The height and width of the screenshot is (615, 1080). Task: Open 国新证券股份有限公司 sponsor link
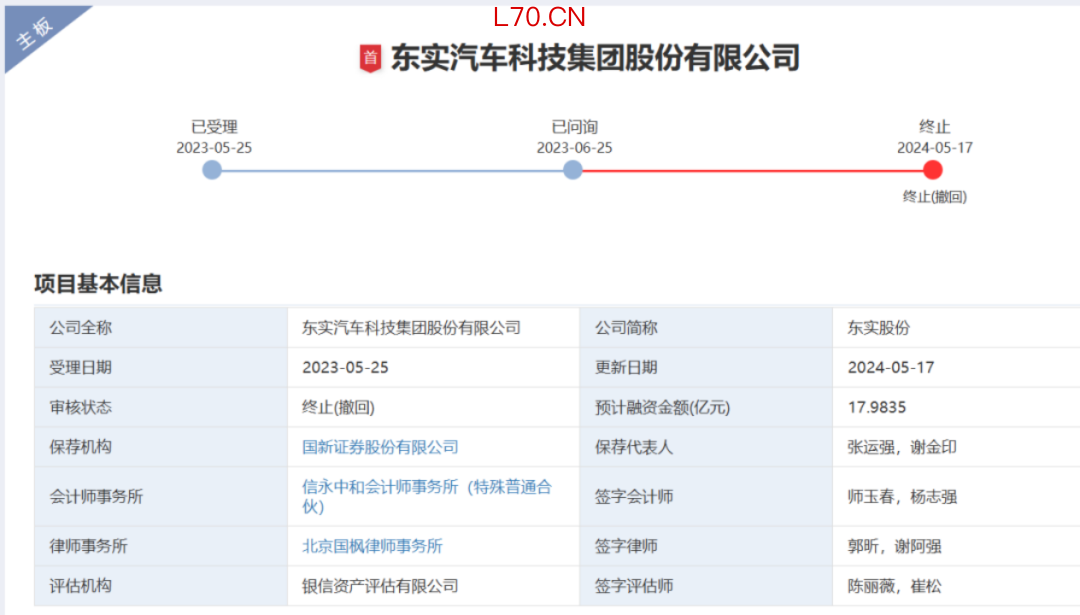pos(380,447)
